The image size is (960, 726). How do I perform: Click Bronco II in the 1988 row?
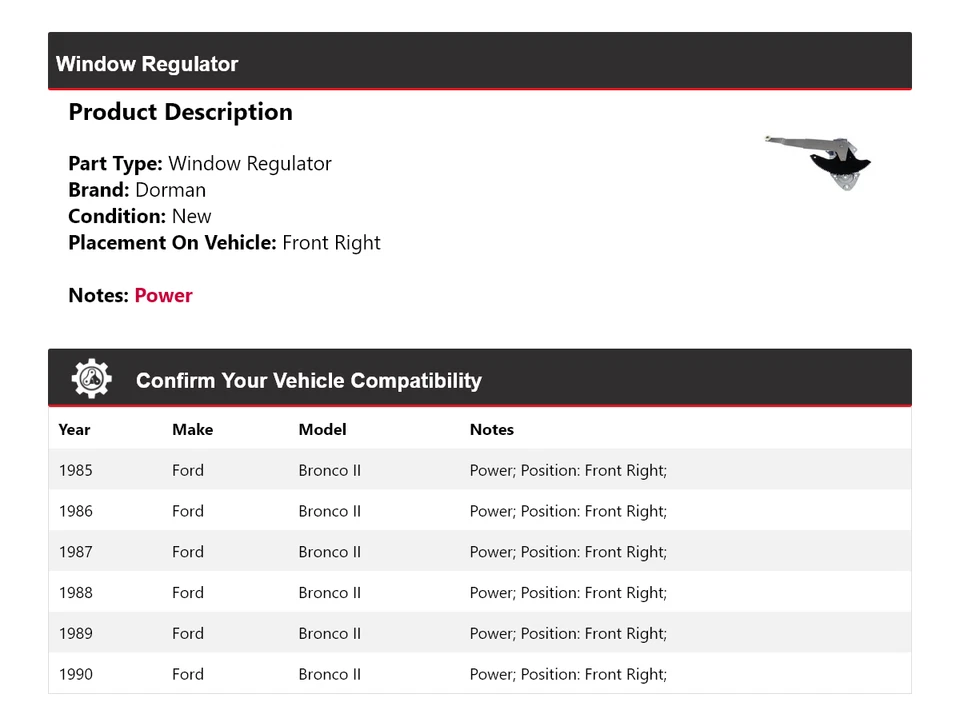(x=329, y=593)
